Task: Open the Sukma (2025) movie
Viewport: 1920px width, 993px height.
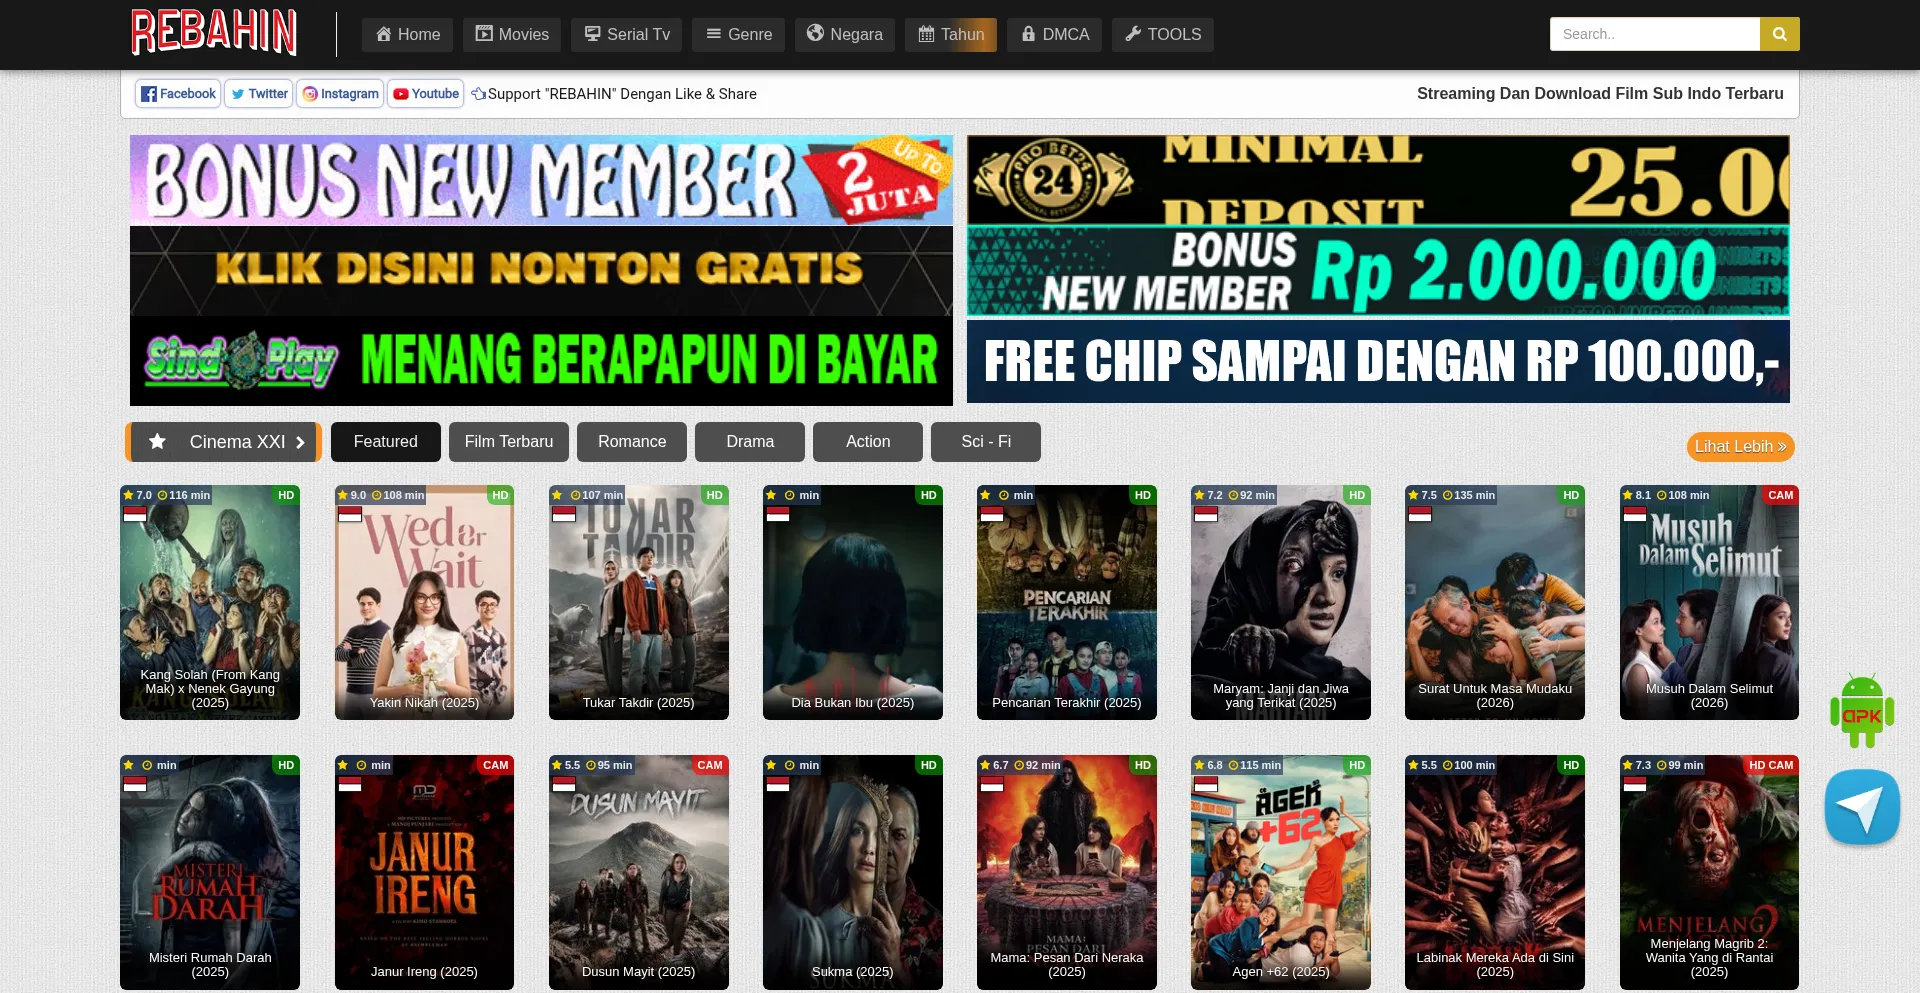Action: click(x=853, y=872)
